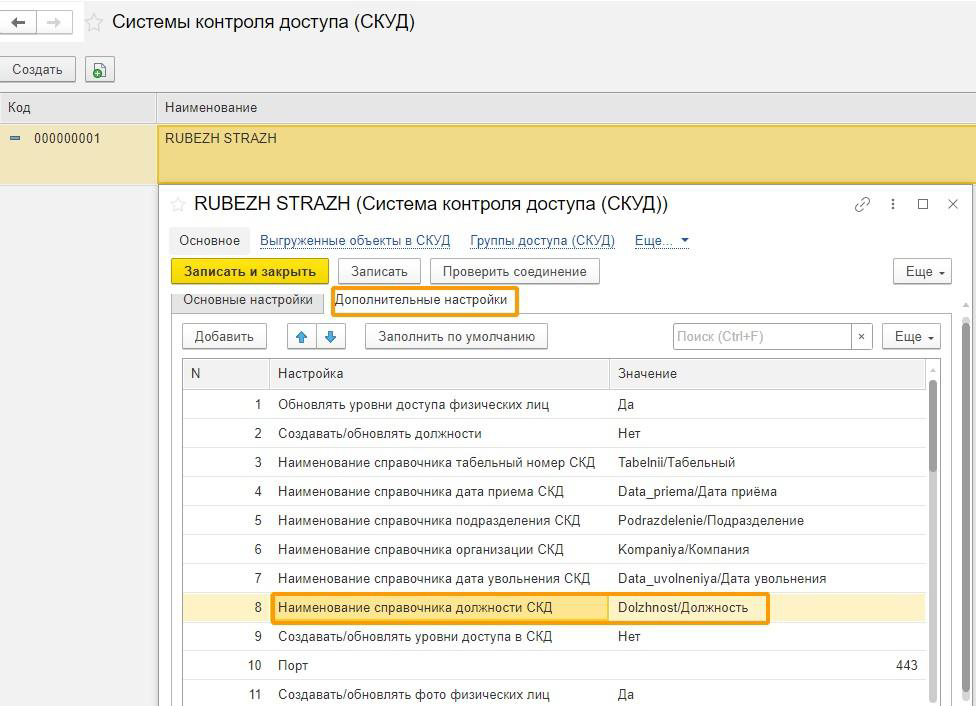
Task: Click Проверить соединение button
Action: click(514, 272)
